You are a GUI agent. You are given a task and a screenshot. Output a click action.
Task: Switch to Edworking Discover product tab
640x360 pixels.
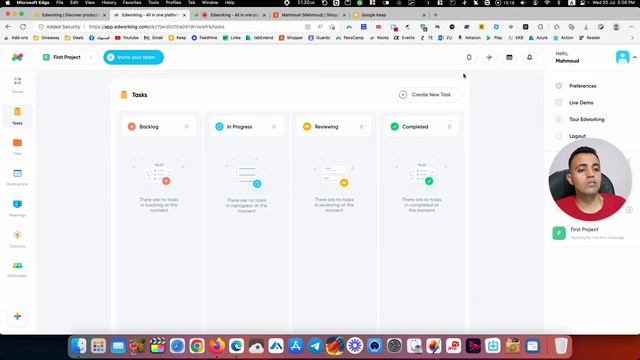click(70, 15)
